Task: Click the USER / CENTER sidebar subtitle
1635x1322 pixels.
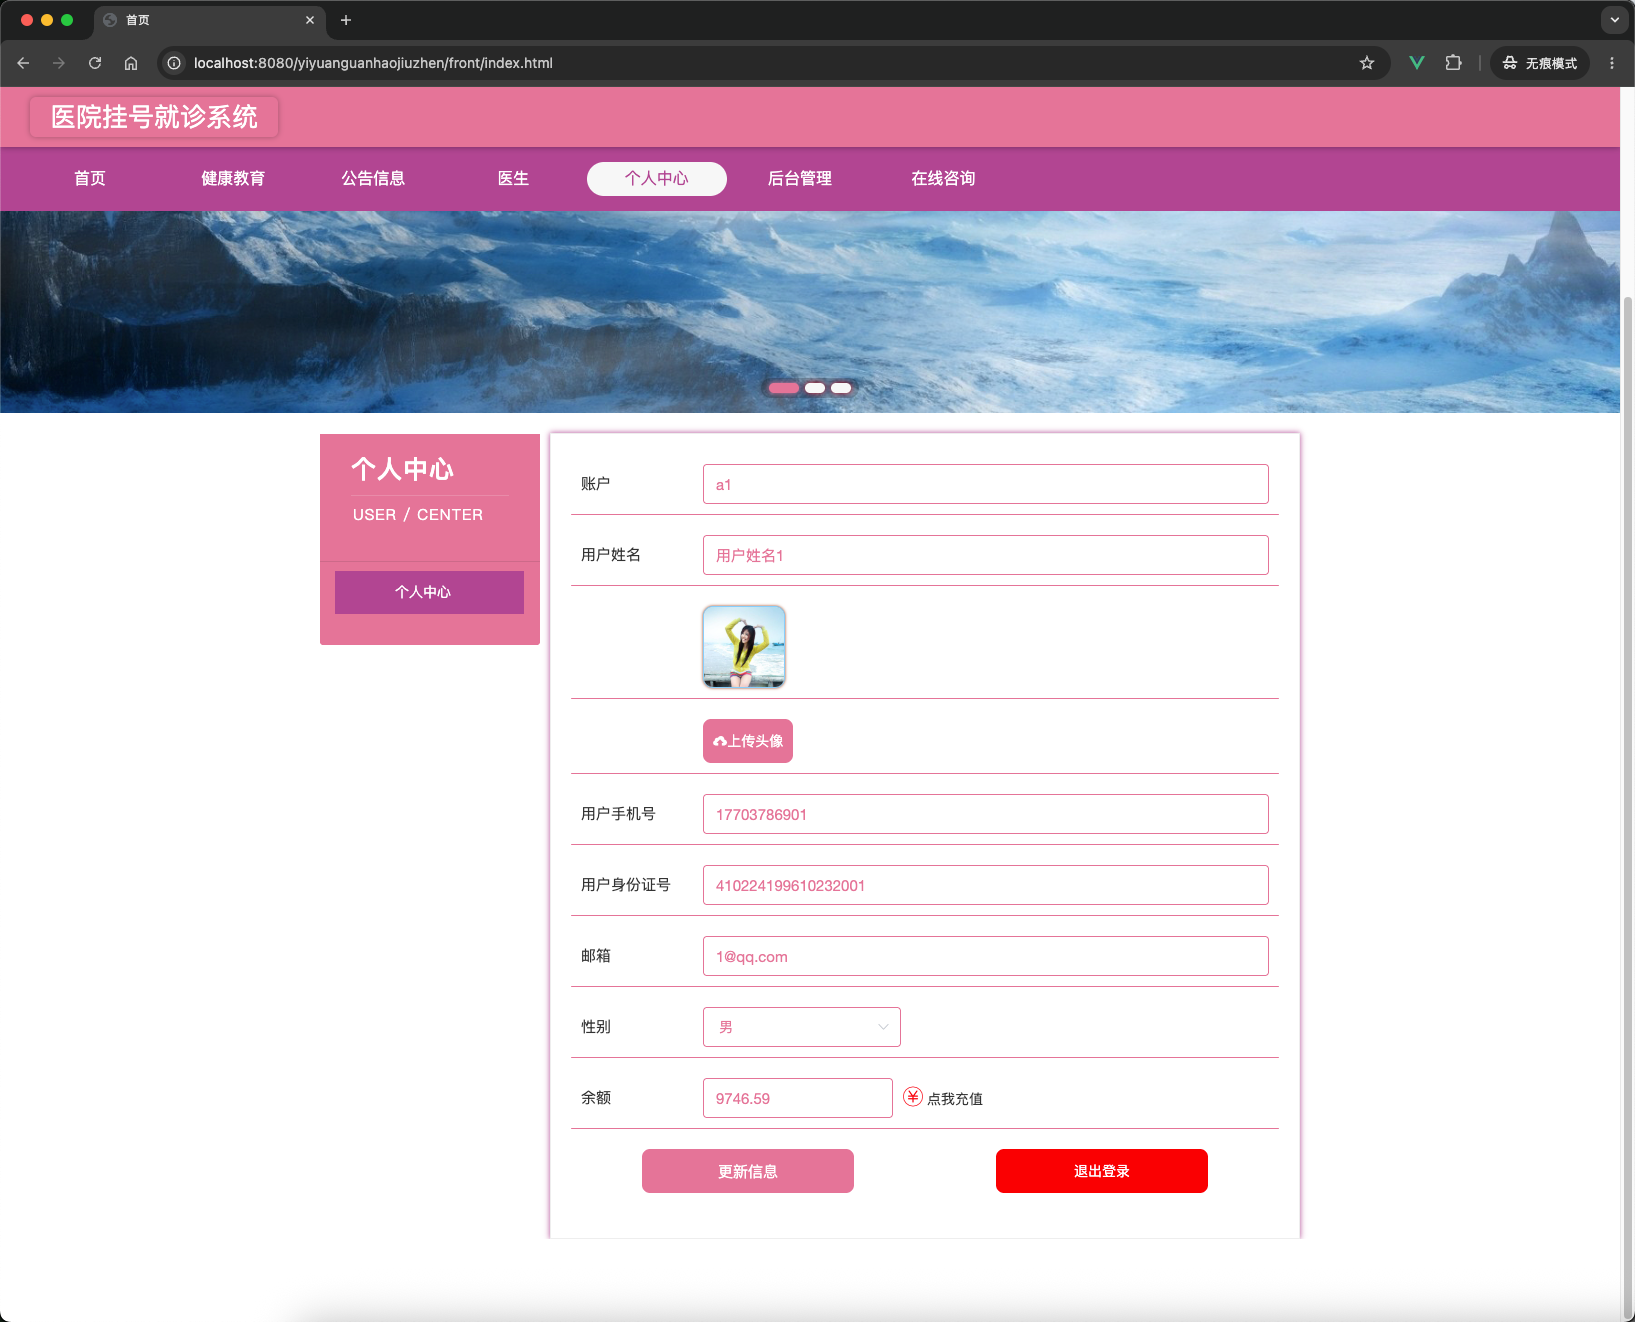Action: point(418,515)
